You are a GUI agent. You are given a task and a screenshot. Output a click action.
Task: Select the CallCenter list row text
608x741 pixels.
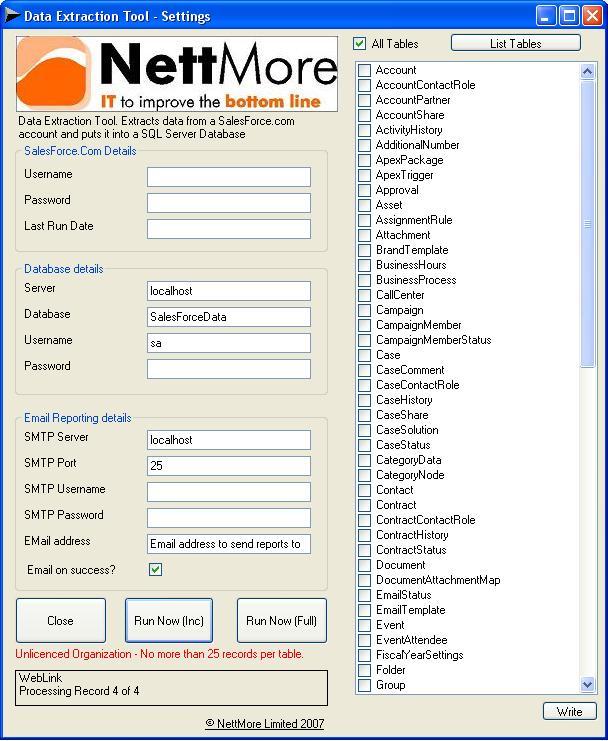(x=400, y=295)
